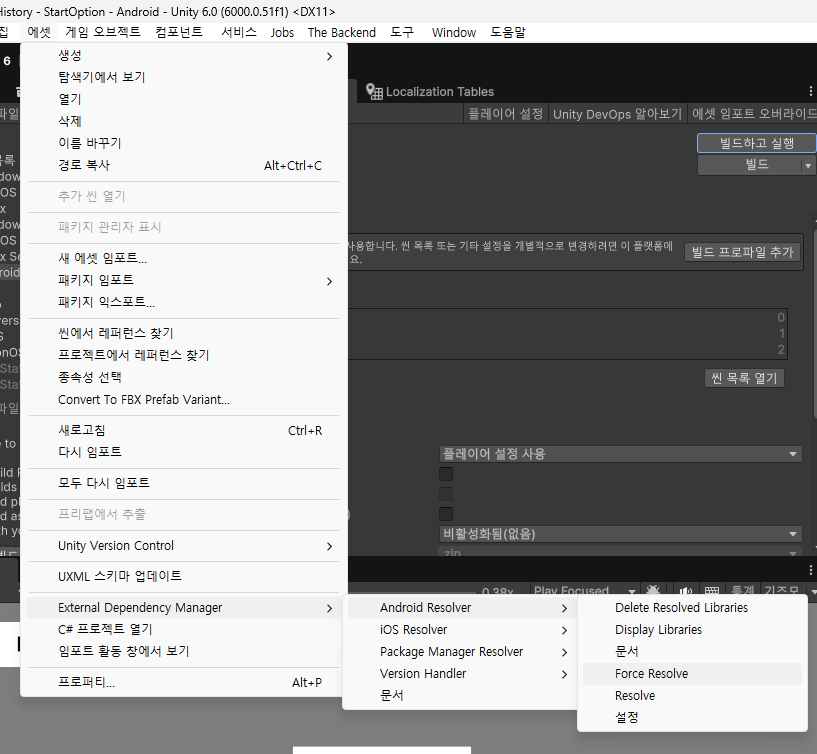This screenshot has height=754, width=817.
Task: Select 씬에서 레퍼런스 찾기
Action: click(x=184, y=333)
